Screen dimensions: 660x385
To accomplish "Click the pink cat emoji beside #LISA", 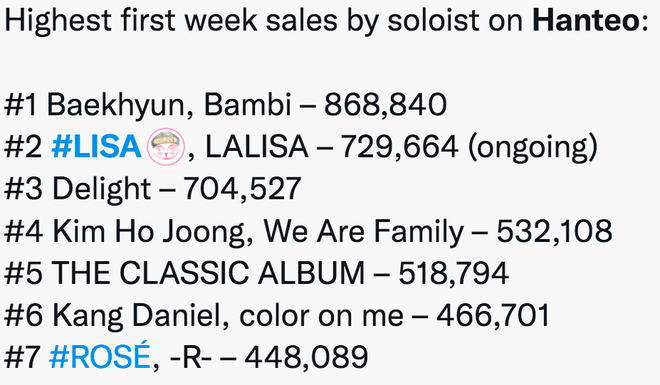I will pos(166,147).
